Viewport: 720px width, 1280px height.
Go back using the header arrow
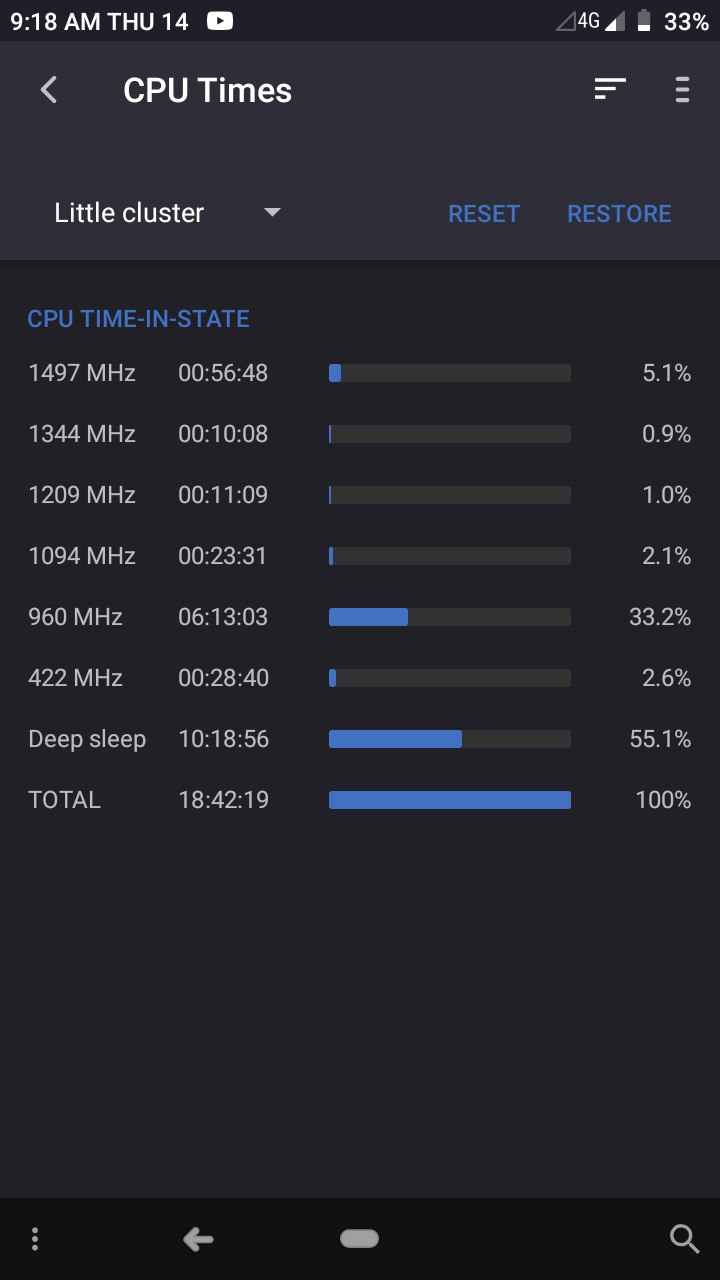click(x=48, y=90)
